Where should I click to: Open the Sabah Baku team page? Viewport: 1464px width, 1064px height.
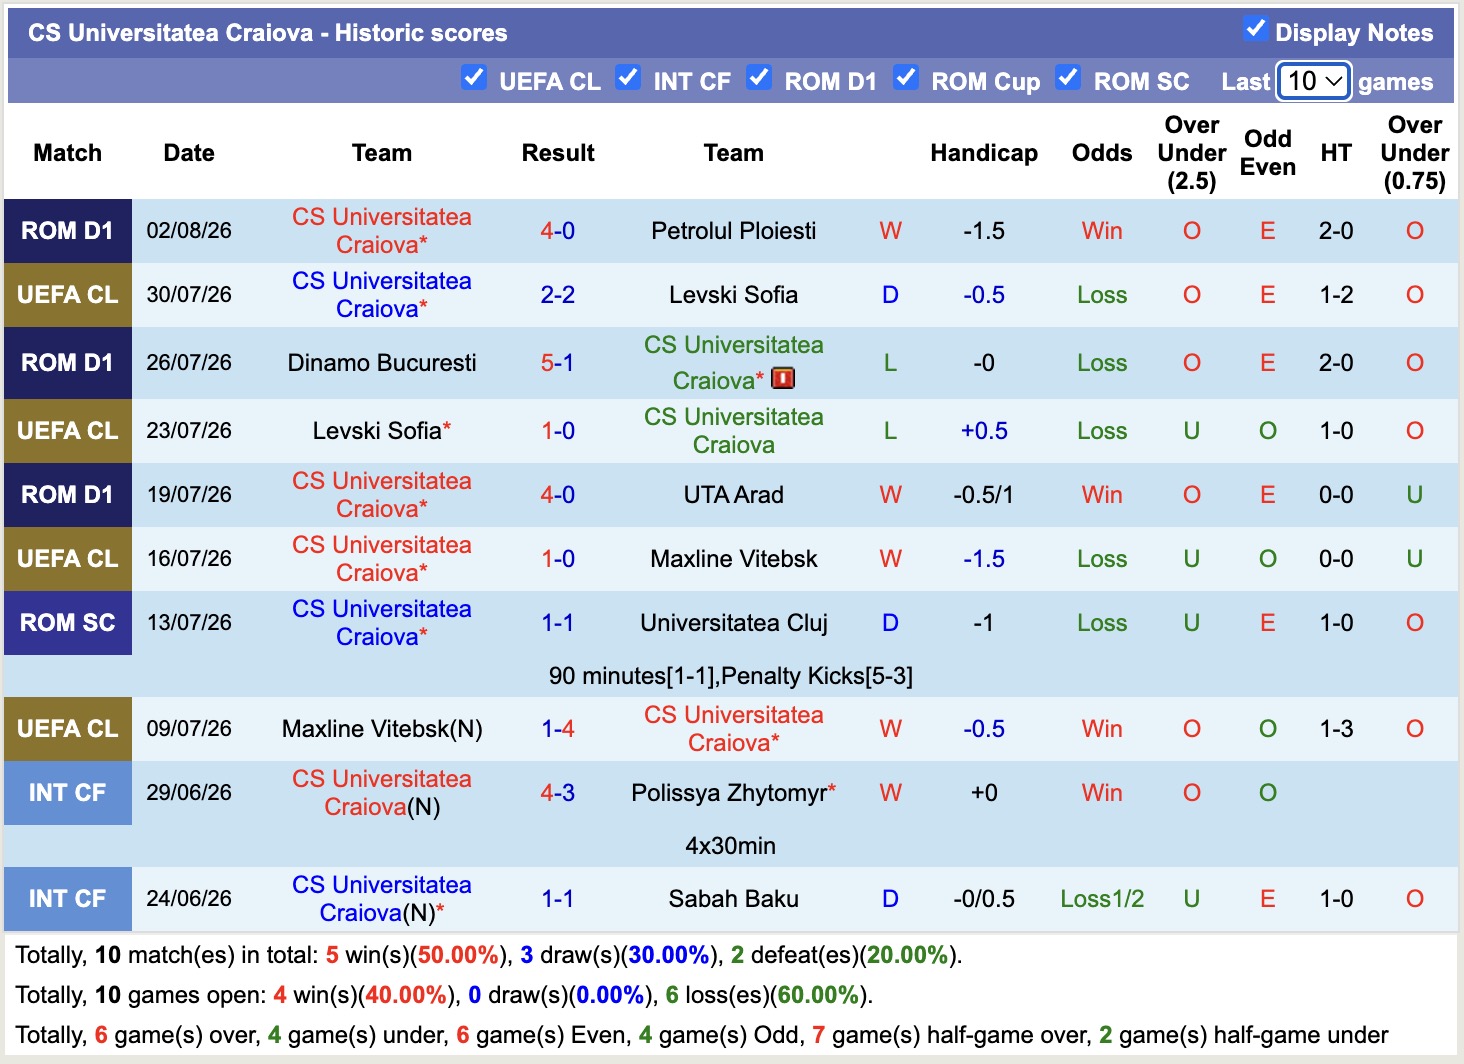[734, 899]
